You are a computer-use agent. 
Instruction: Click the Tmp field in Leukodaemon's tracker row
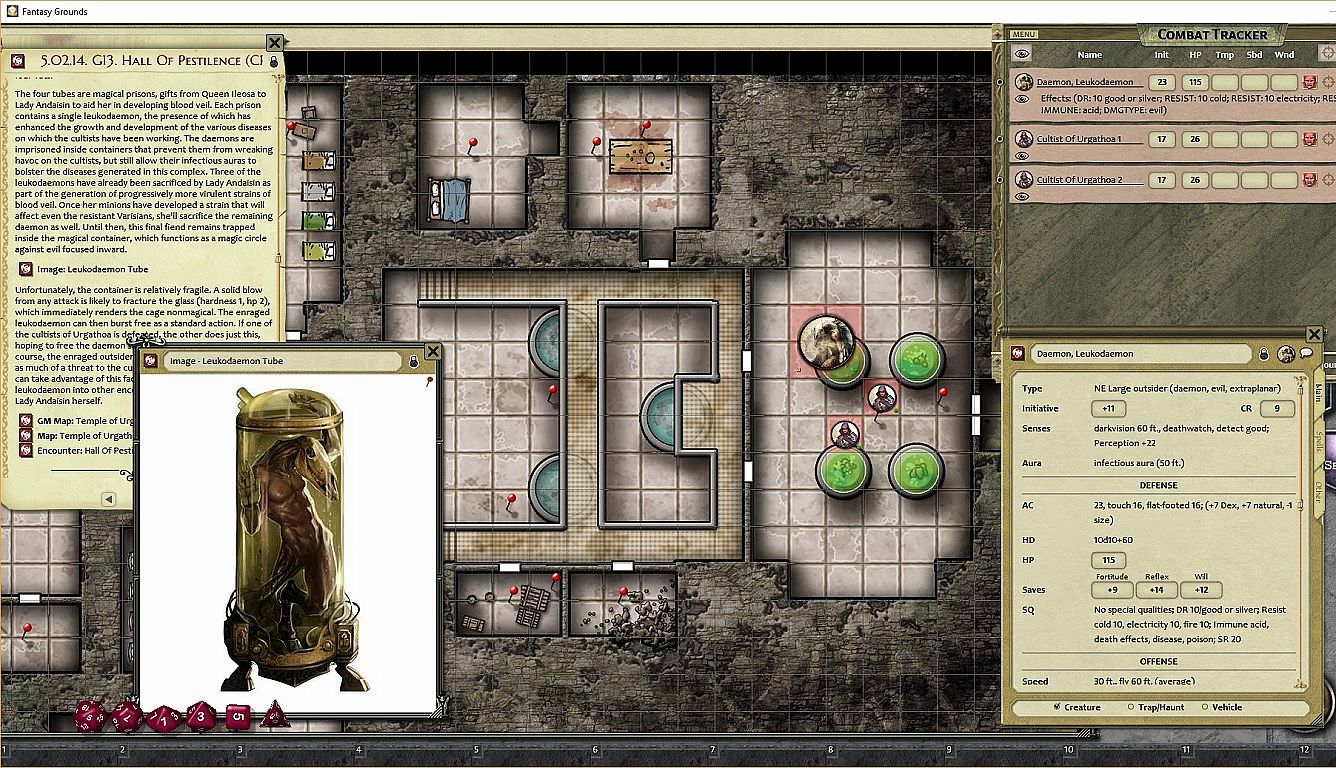click(x=1224, y=82)
